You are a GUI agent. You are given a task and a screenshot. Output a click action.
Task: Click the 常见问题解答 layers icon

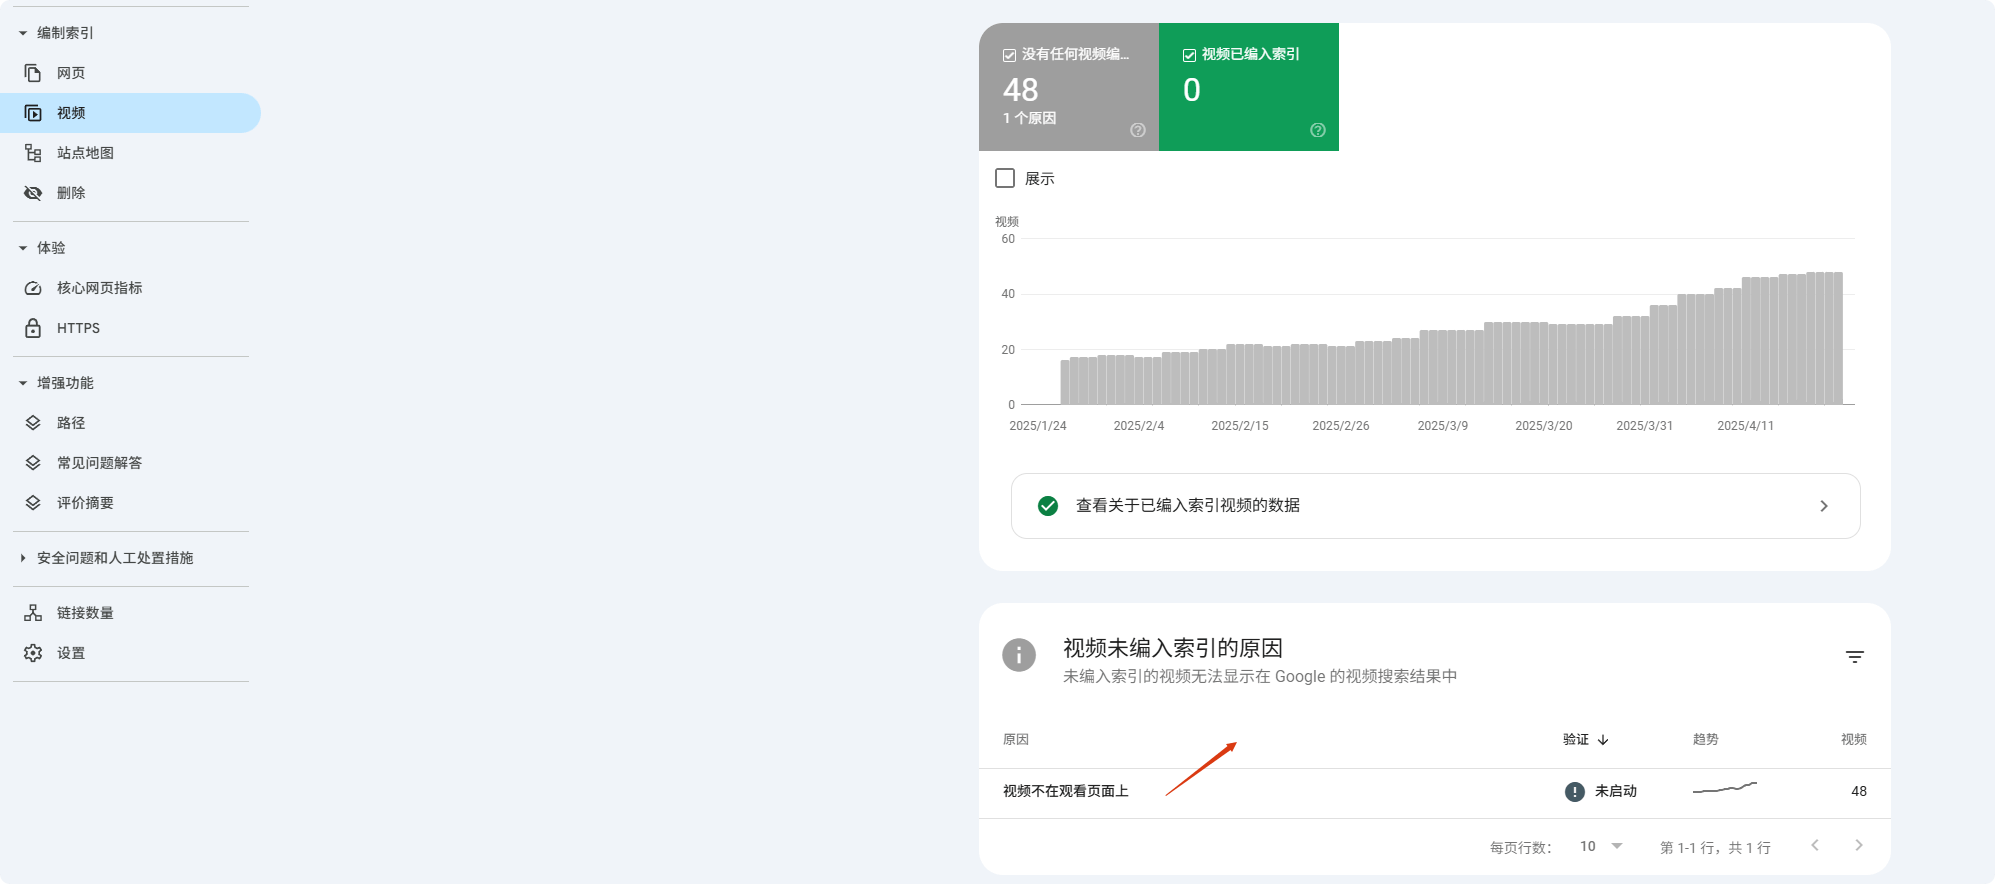coord(33,463)
